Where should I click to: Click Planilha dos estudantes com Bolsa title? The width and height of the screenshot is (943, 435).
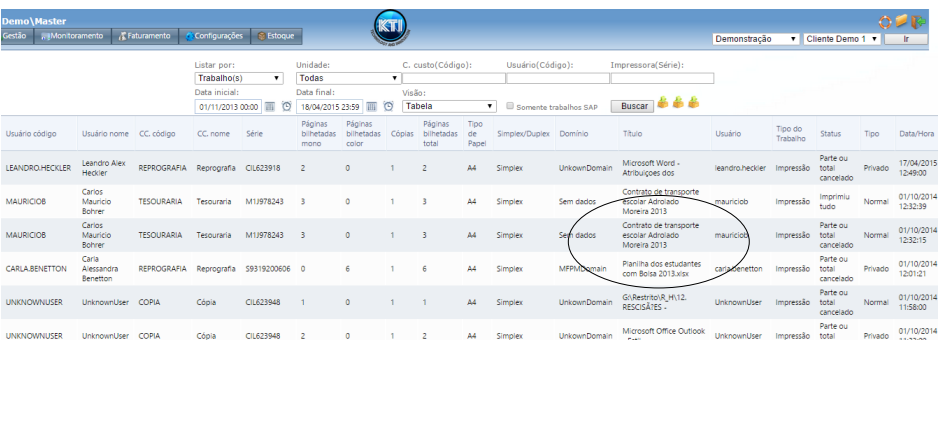[662, 269]
